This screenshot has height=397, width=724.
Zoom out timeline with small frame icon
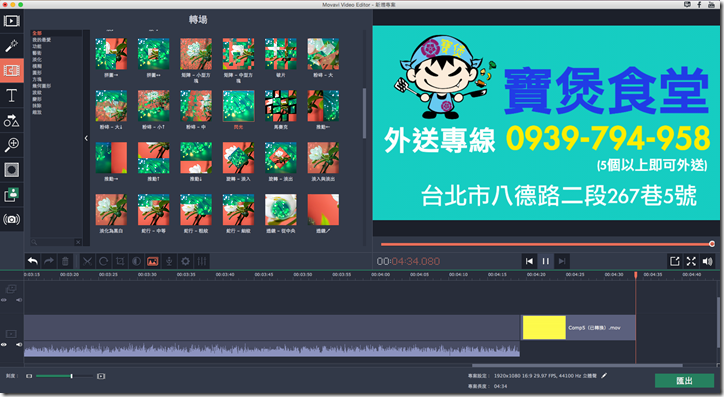point(29,376)
